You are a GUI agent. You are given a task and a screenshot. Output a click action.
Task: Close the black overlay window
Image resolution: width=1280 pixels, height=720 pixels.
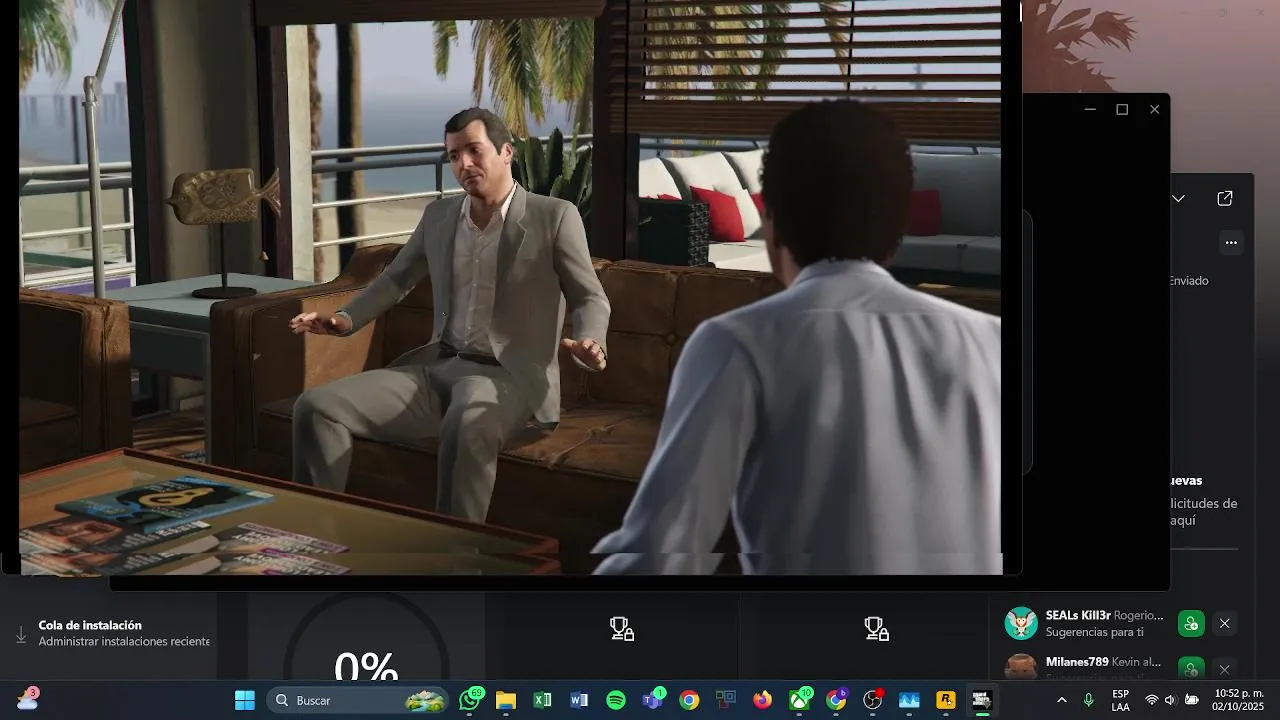(1154, 109)
